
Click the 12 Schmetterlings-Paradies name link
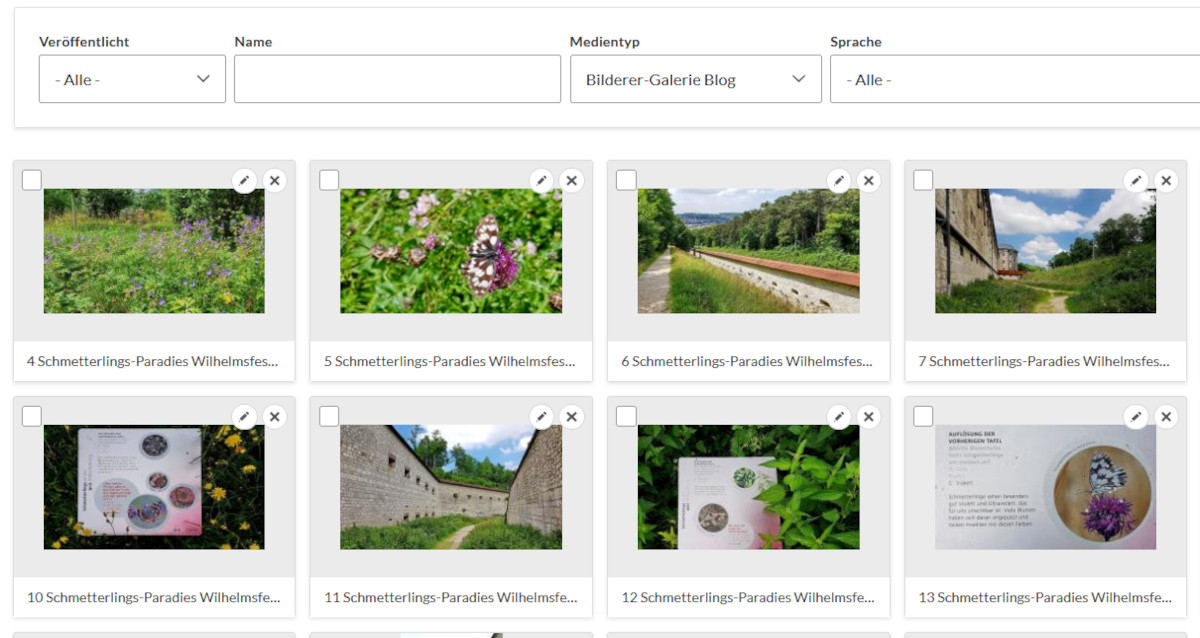tap(746, 597)
